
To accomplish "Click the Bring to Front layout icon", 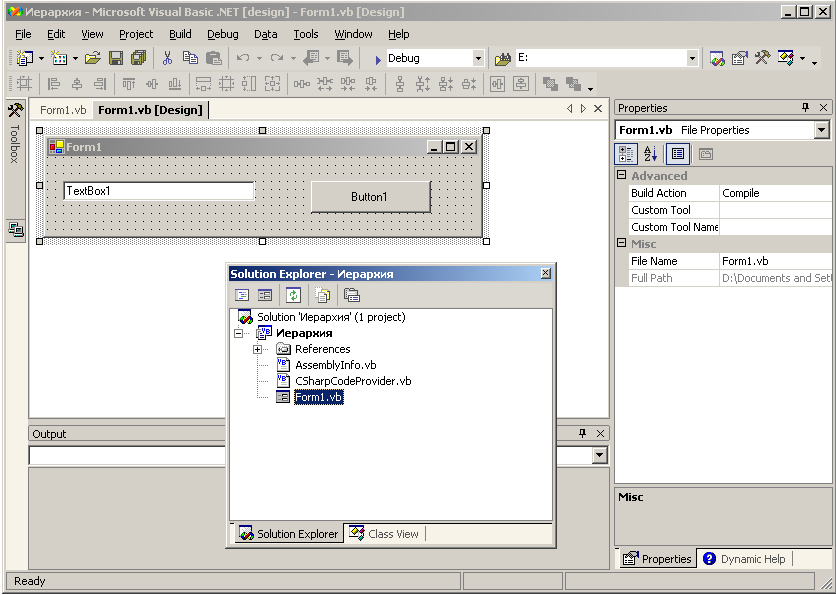I will [550, 84].
